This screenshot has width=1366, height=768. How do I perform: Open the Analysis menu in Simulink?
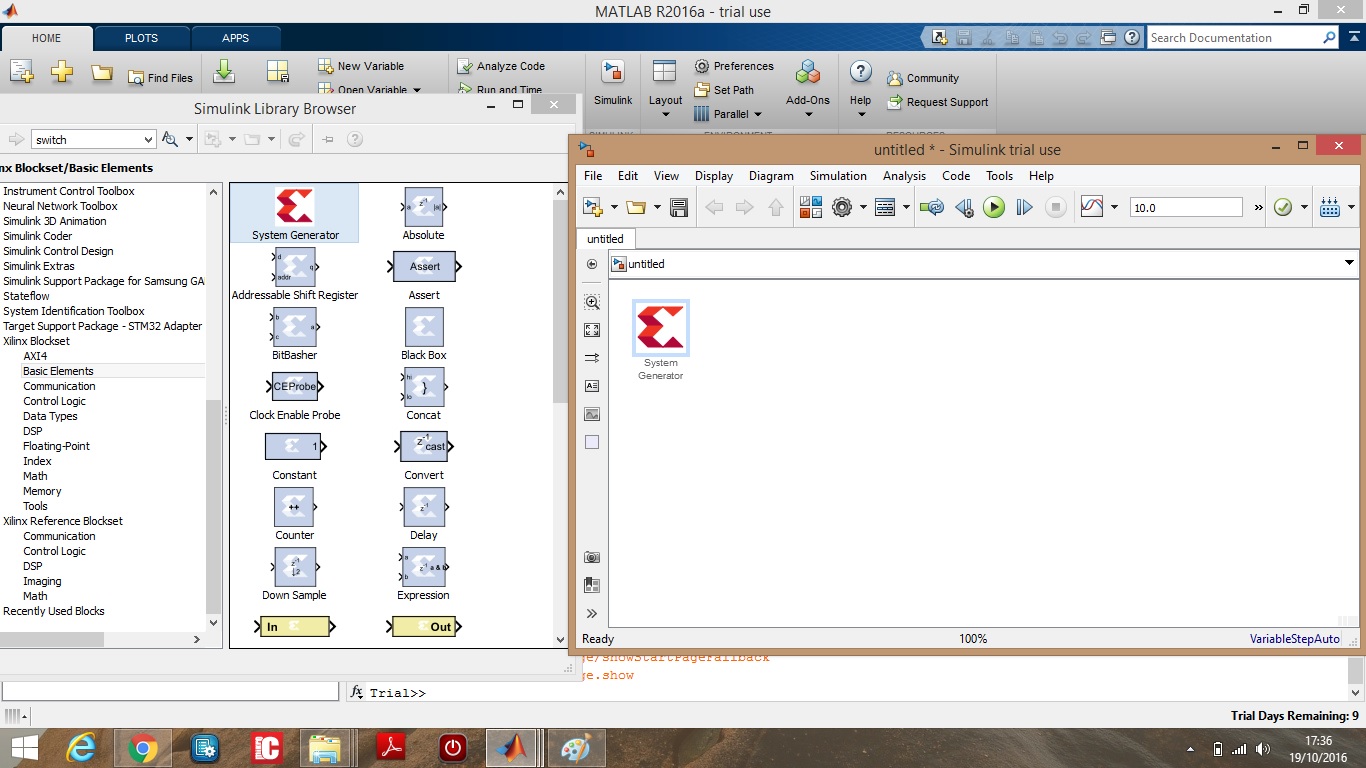point(905,176)
